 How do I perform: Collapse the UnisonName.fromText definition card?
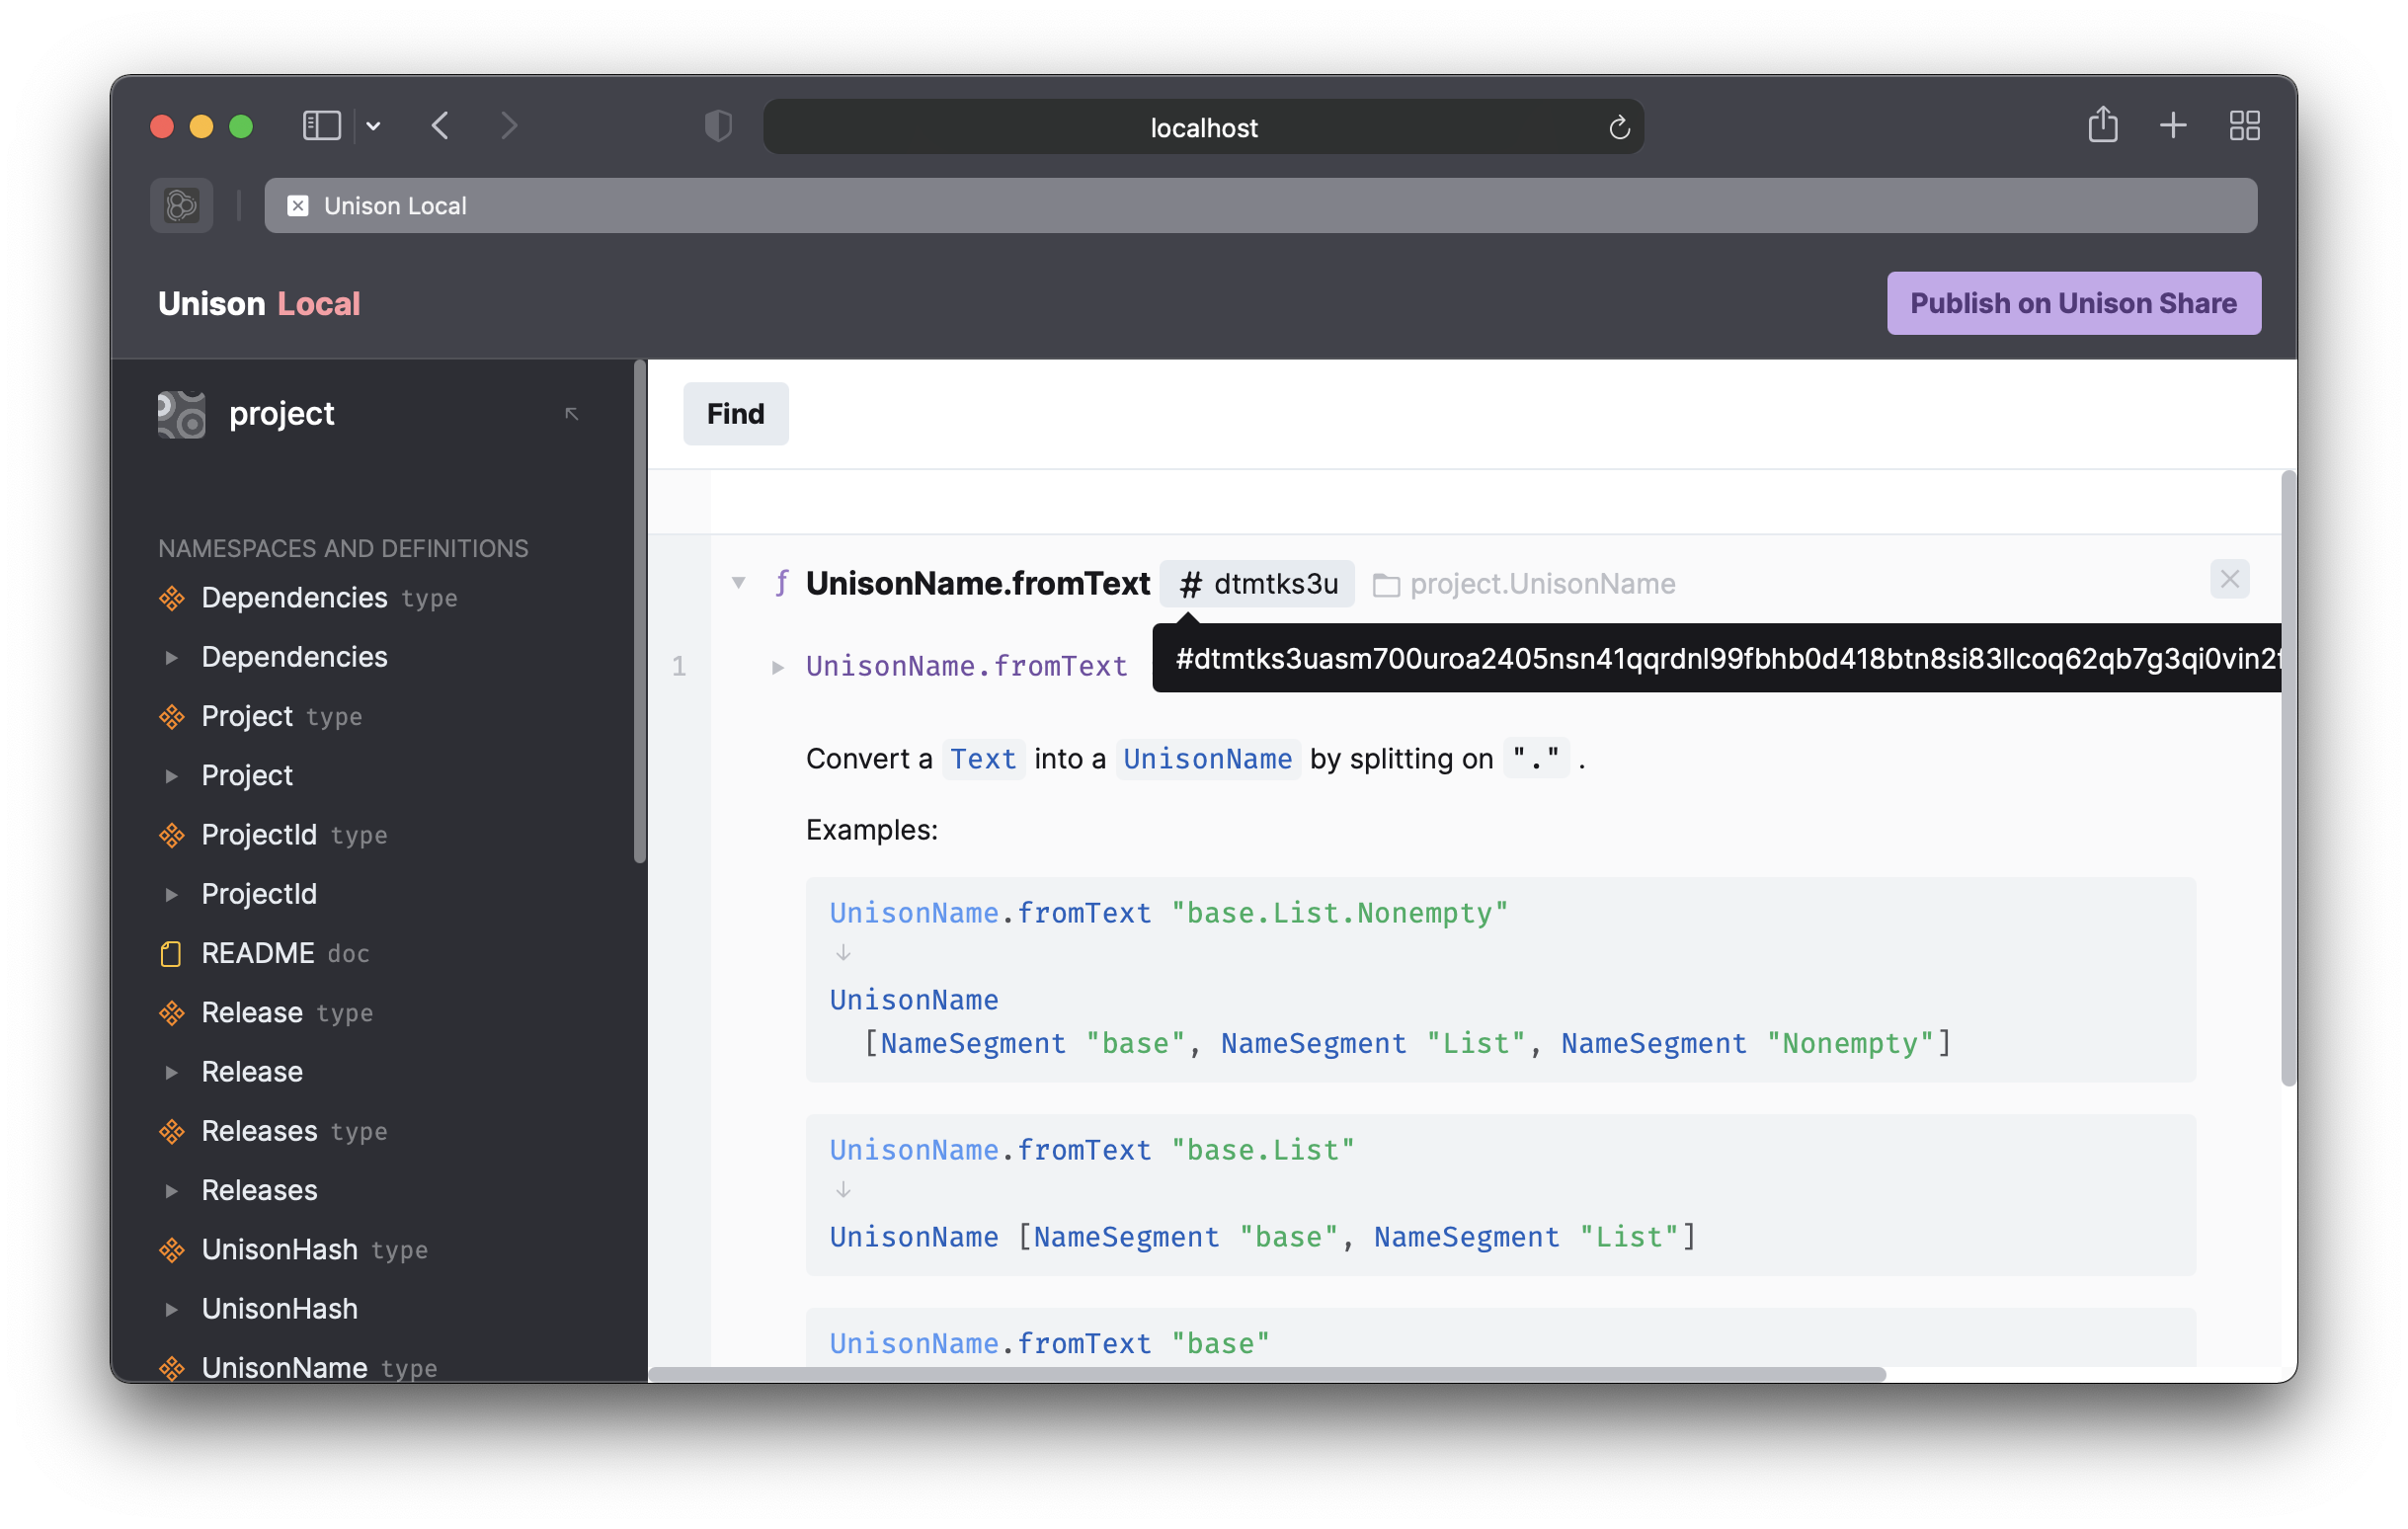[738, 583]
